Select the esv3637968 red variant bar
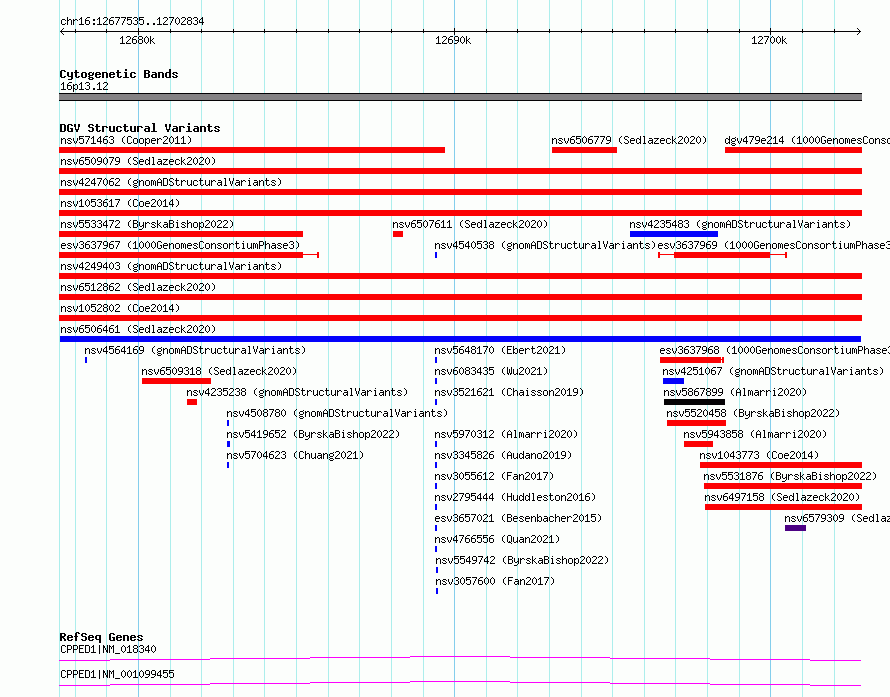 691,360
